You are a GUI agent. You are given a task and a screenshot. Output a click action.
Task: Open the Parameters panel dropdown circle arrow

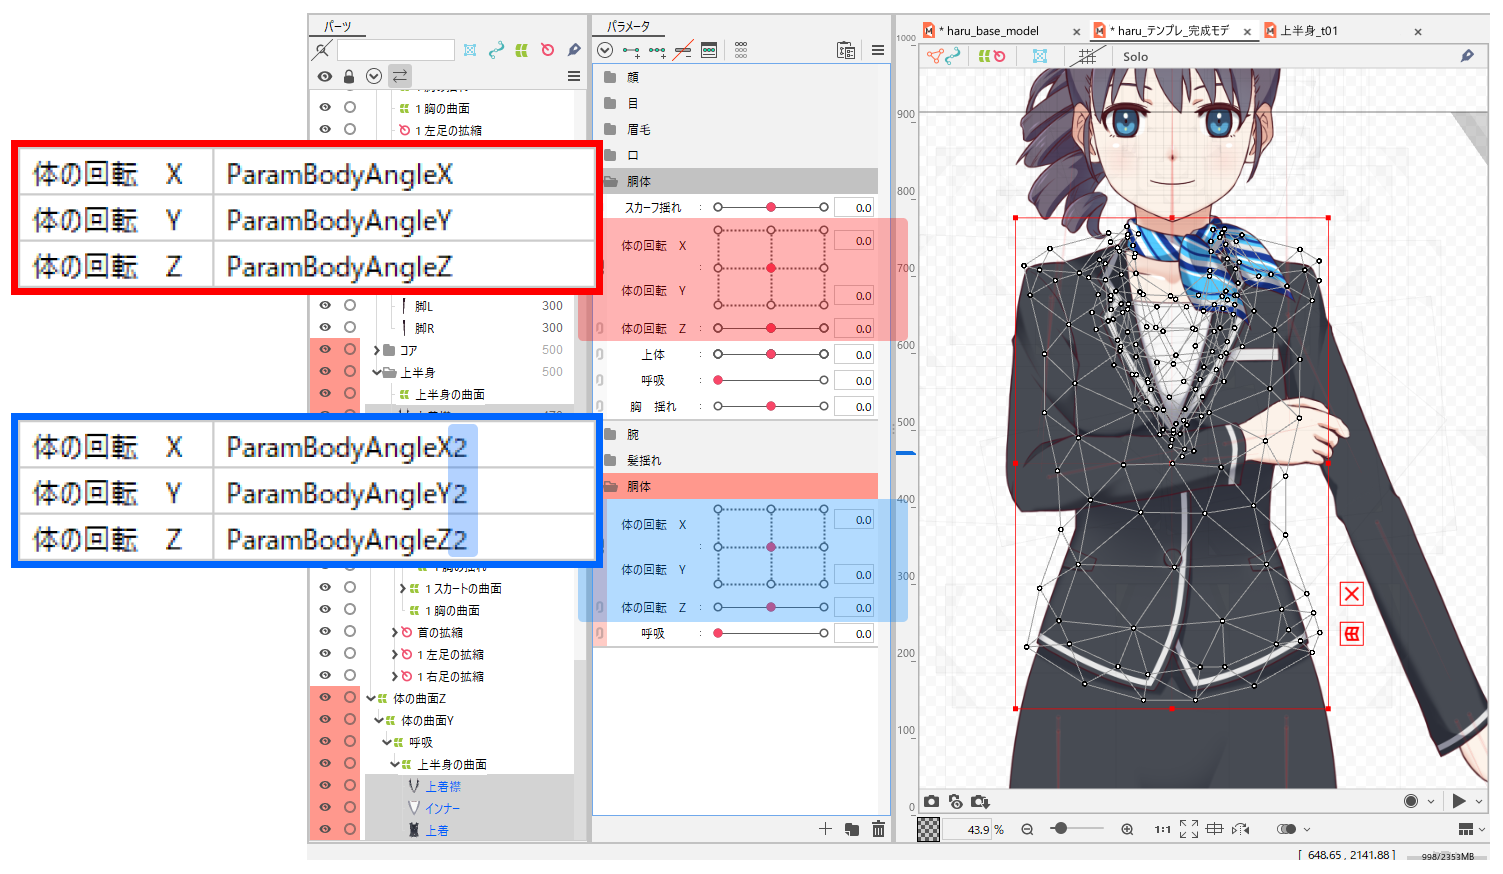(605, 50)
